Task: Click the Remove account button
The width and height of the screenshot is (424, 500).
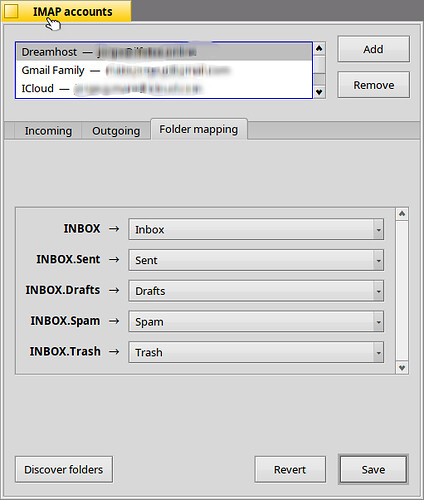Action: click(373, 85)
